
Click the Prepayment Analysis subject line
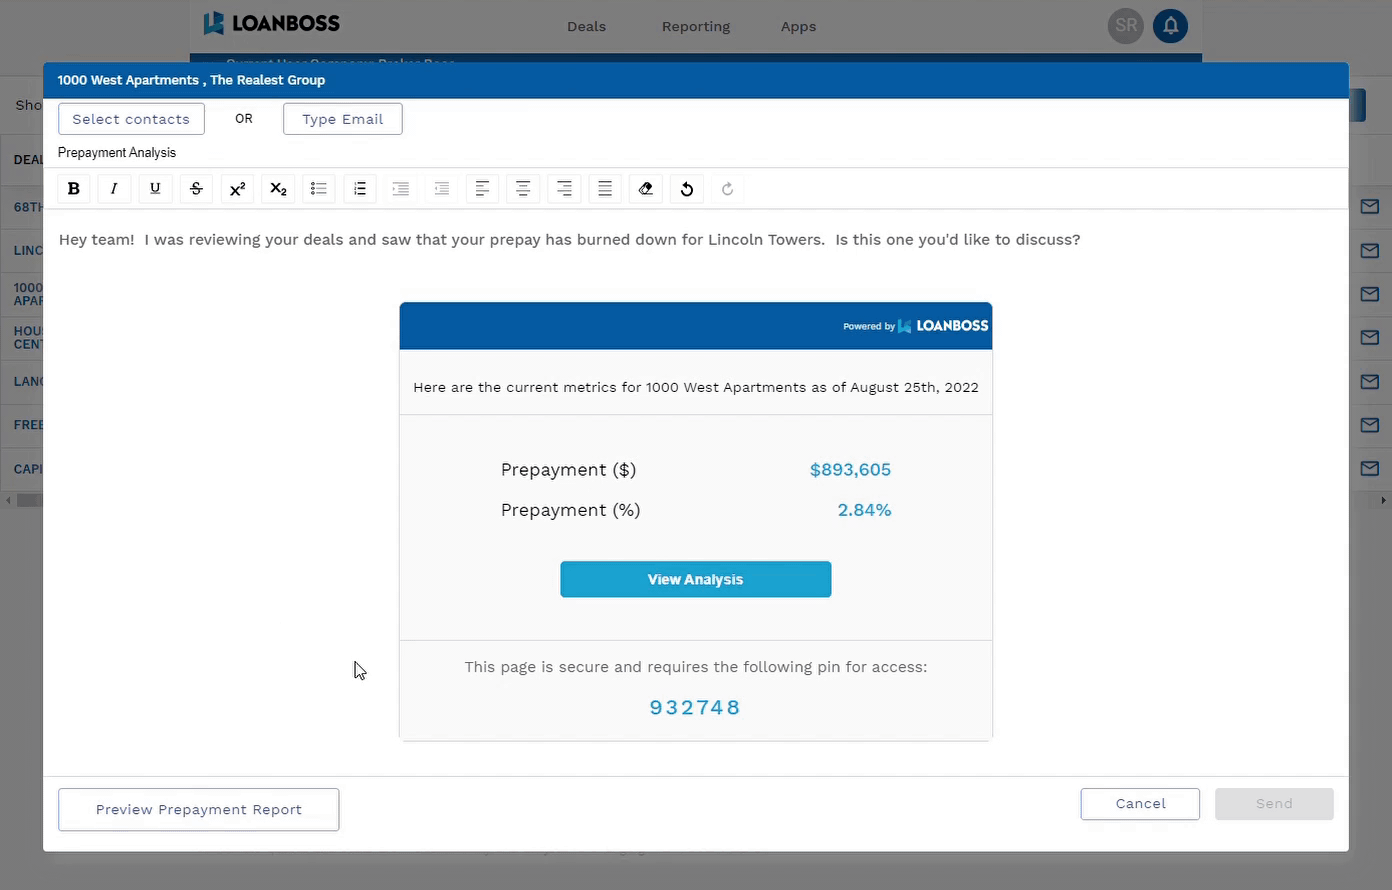[x=117, y=153]
